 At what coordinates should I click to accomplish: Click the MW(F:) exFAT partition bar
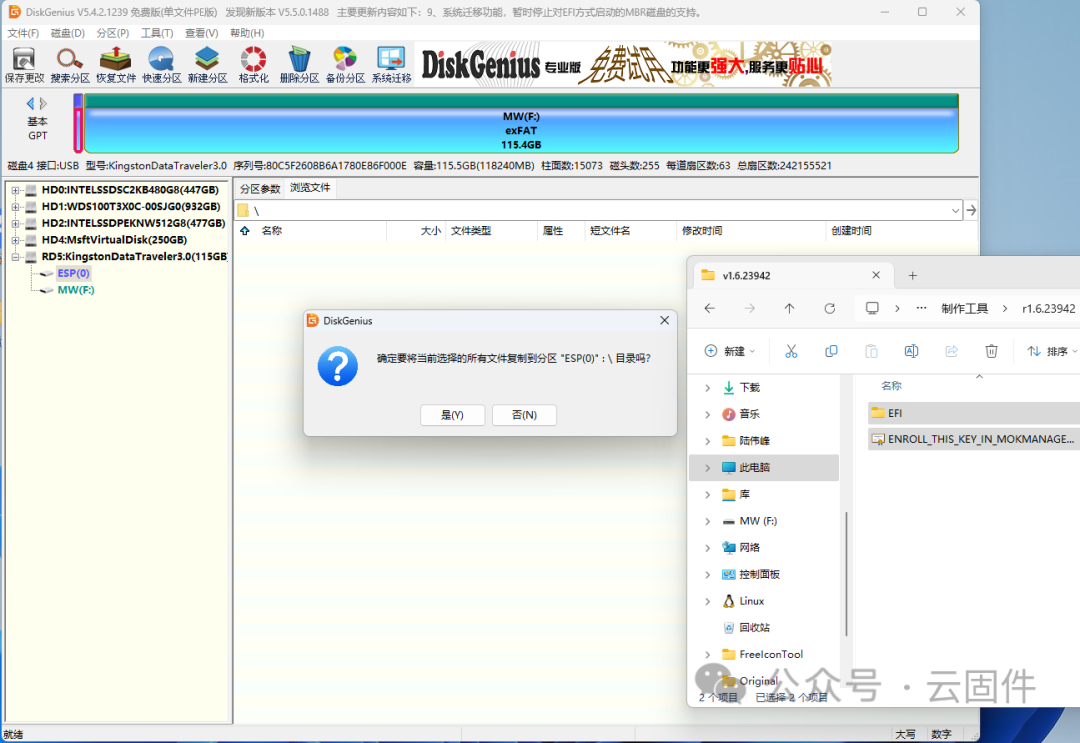coord(521,124)
